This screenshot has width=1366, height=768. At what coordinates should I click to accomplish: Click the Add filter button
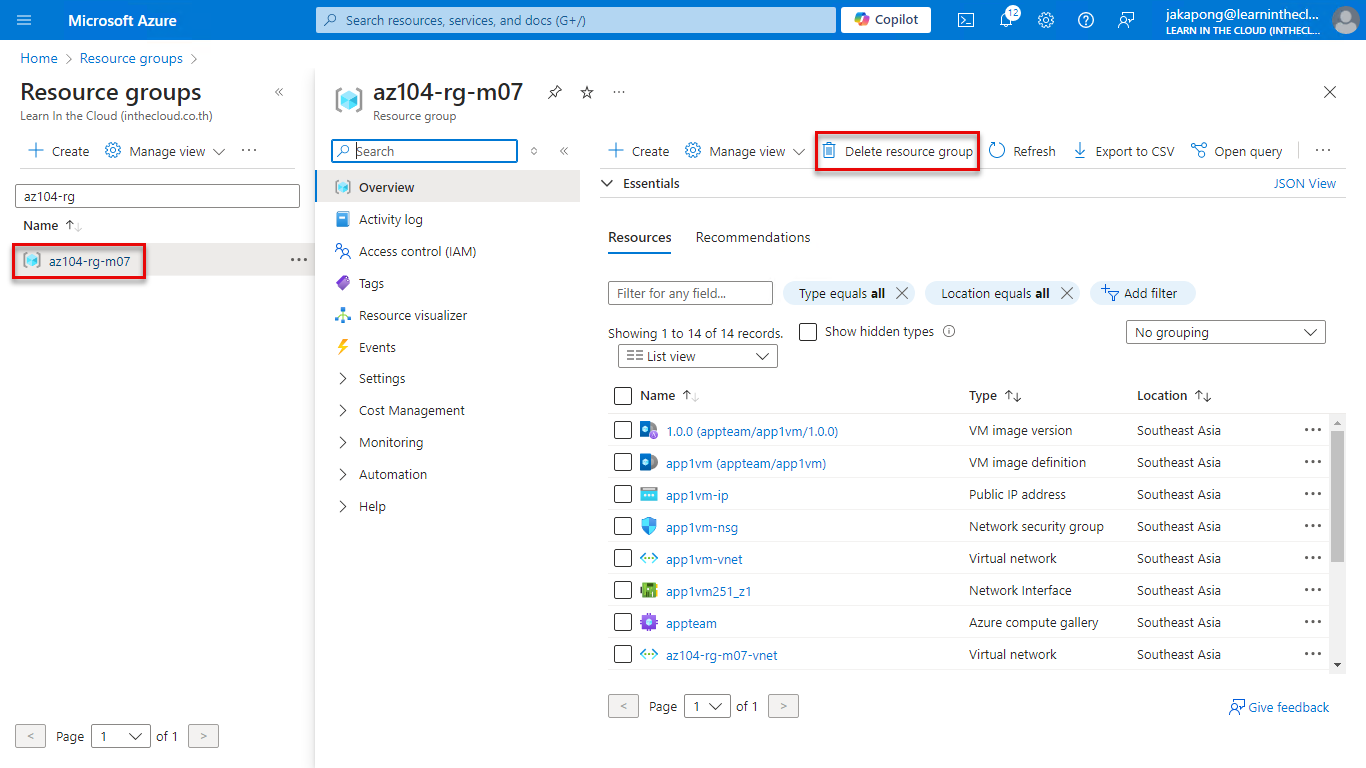coord(1142,293)
